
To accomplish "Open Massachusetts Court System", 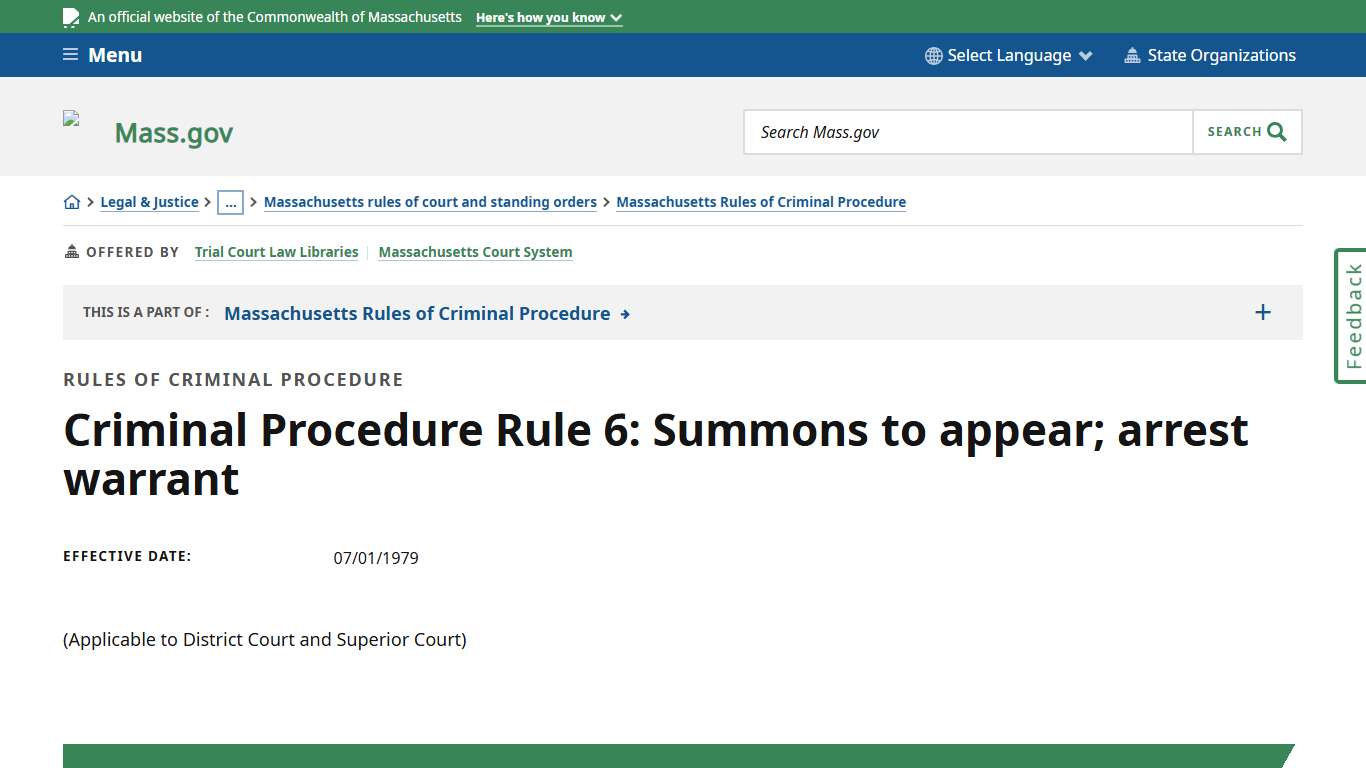I will click(x=475, y=251).
